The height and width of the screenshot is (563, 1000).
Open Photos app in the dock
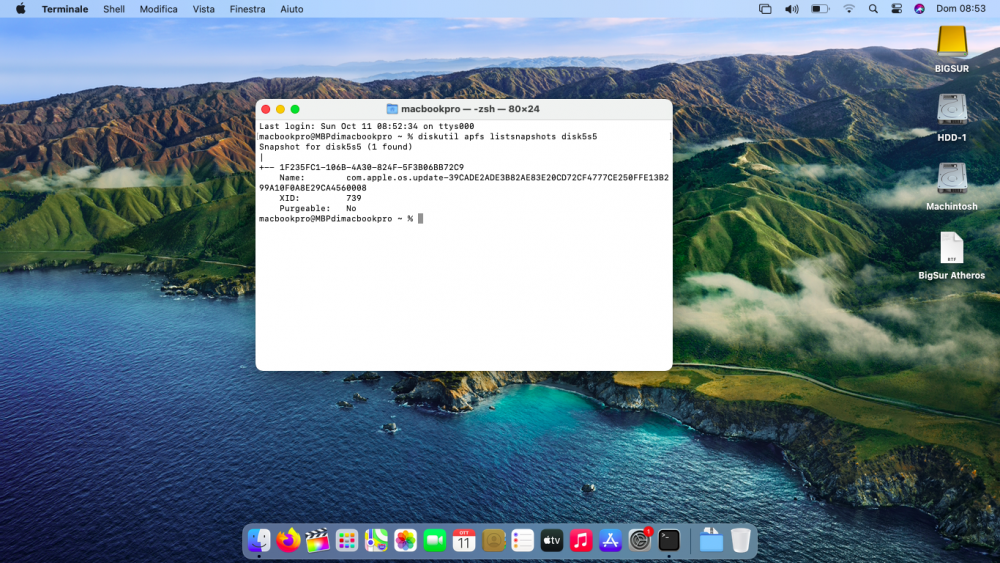[x=406, y=541]
